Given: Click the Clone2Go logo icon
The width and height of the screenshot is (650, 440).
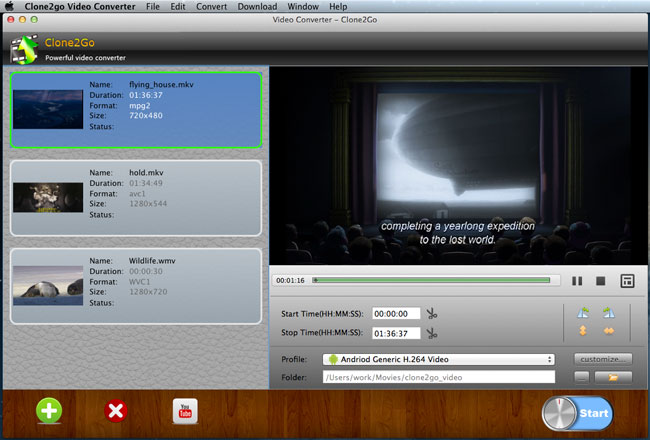Looking at the screenshot, I should [x=25, y=49].
